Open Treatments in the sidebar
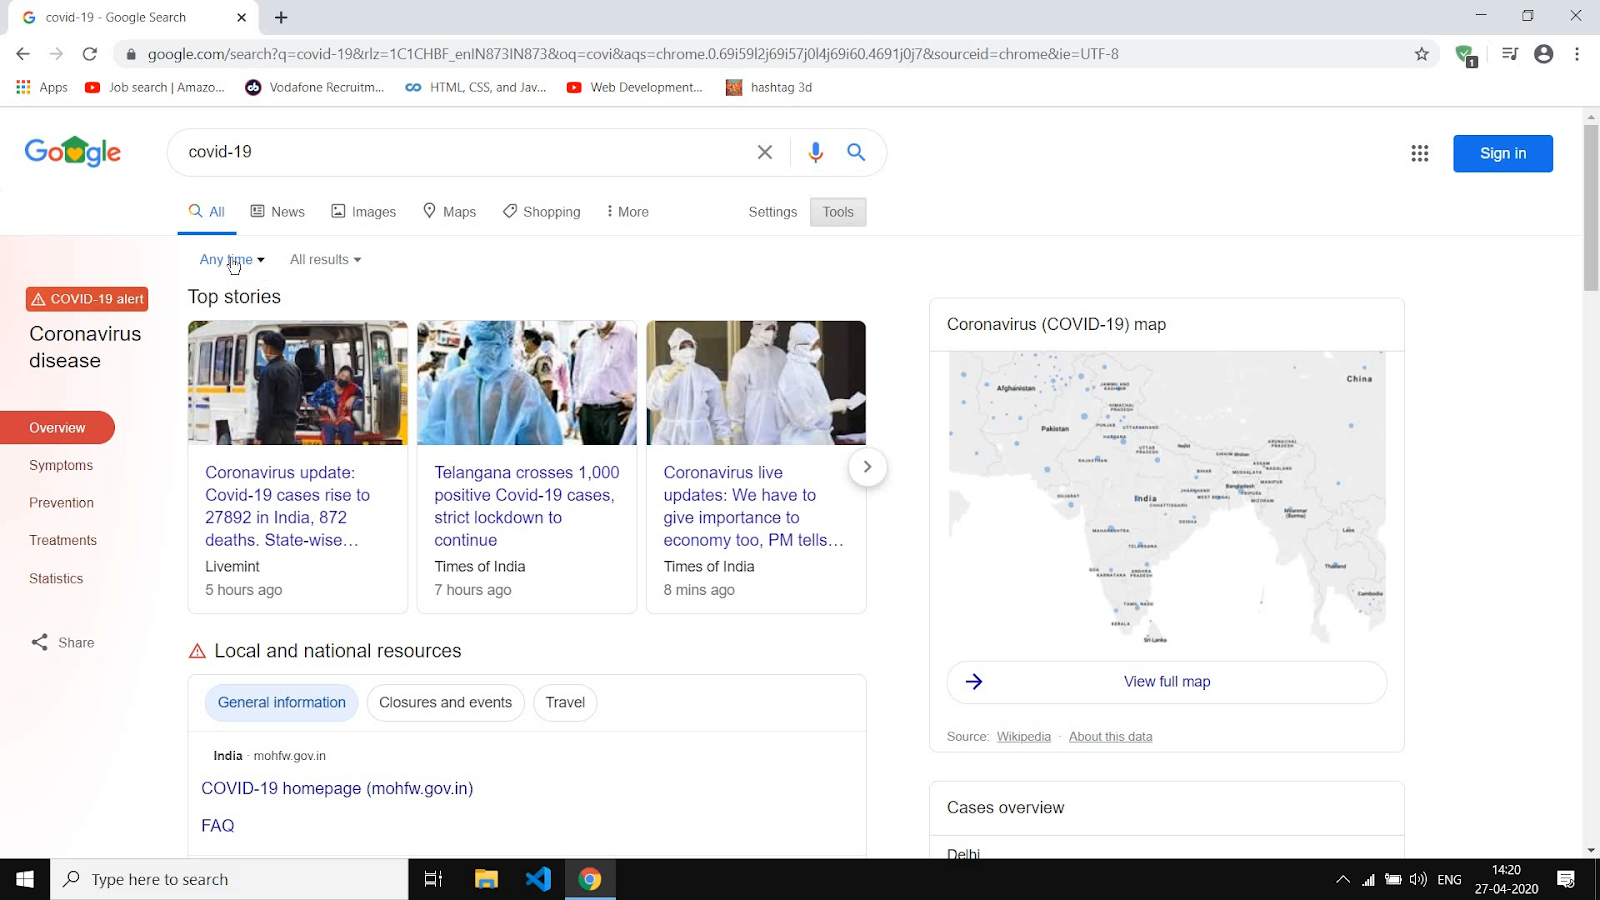The width and height of the screenshot is (1600, 900). coord(63,540)
